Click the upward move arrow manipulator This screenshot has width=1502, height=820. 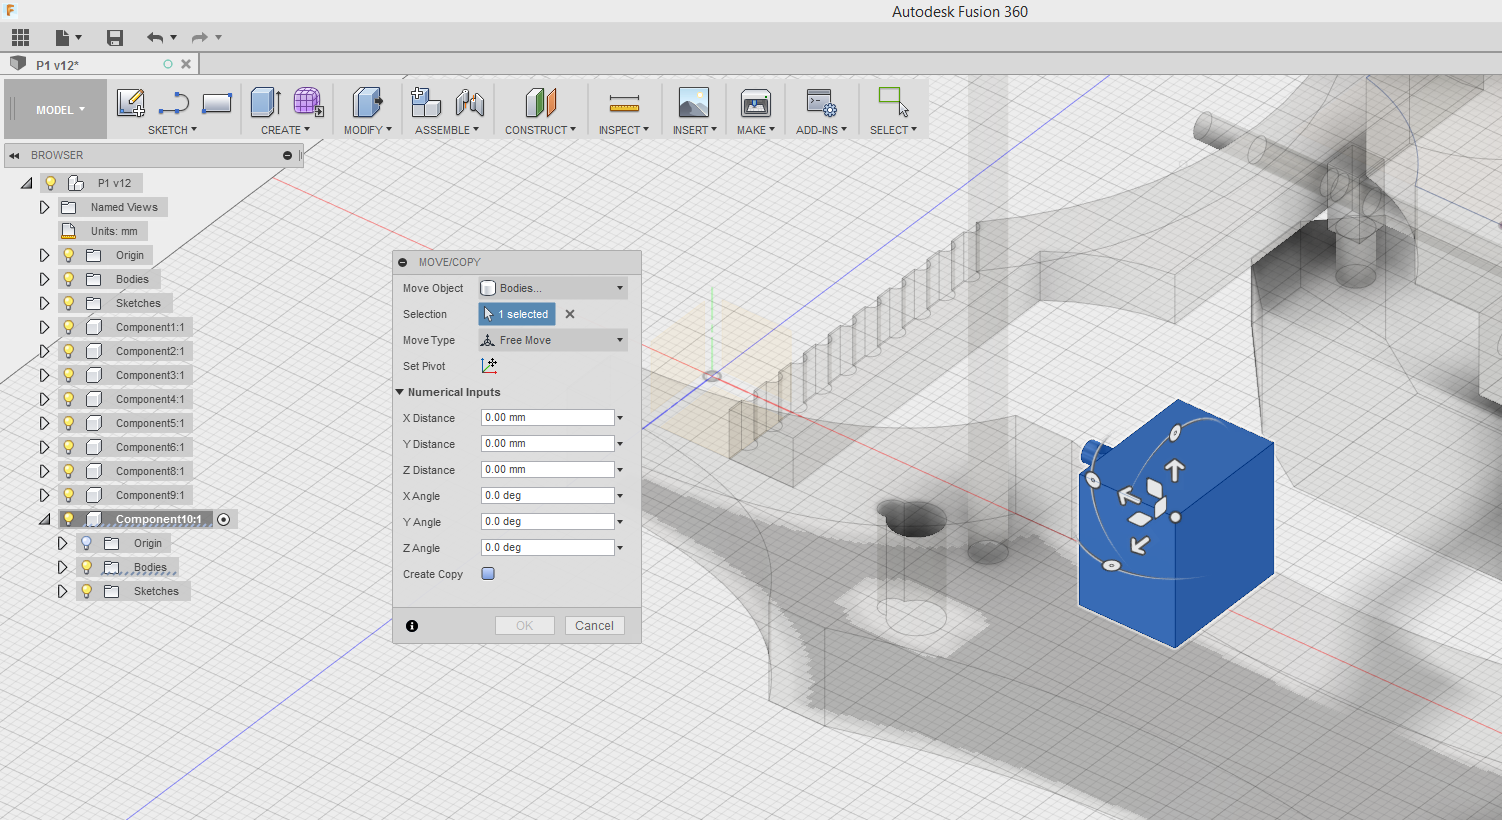[x=1175, y=470]
